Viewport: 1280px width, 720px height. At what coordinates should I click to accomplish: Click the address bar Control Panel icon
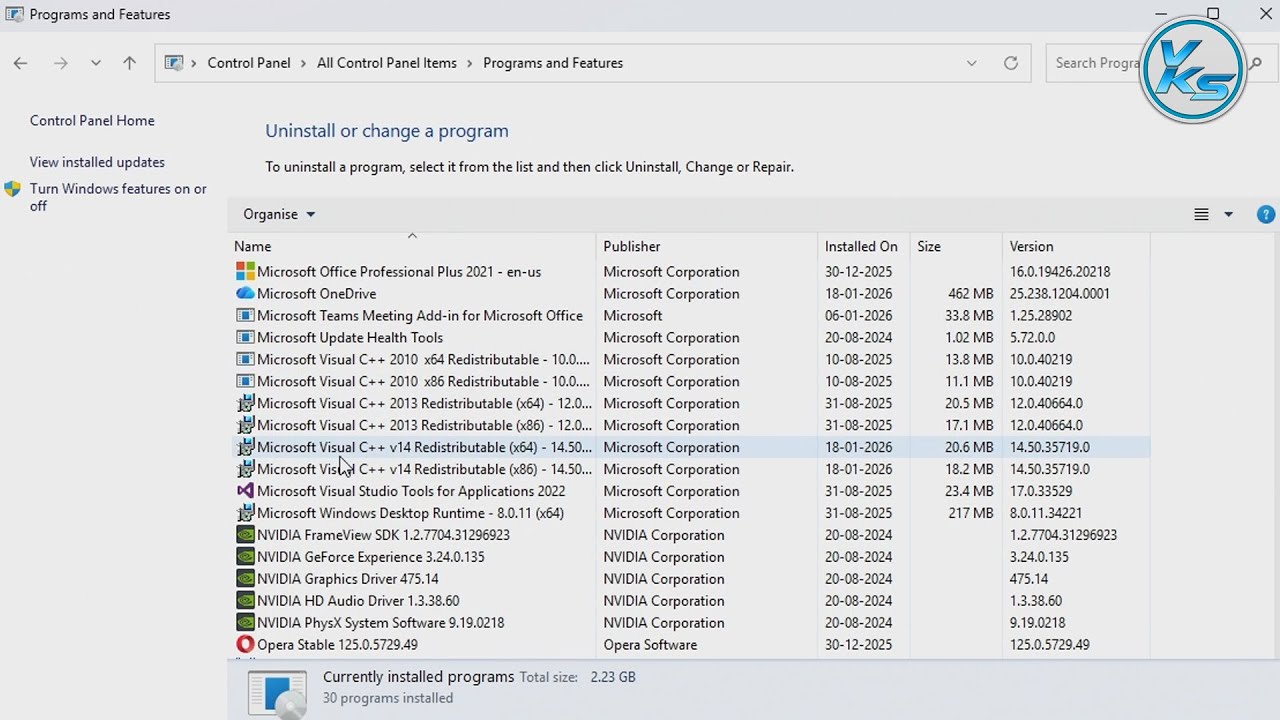pos(174,63)
